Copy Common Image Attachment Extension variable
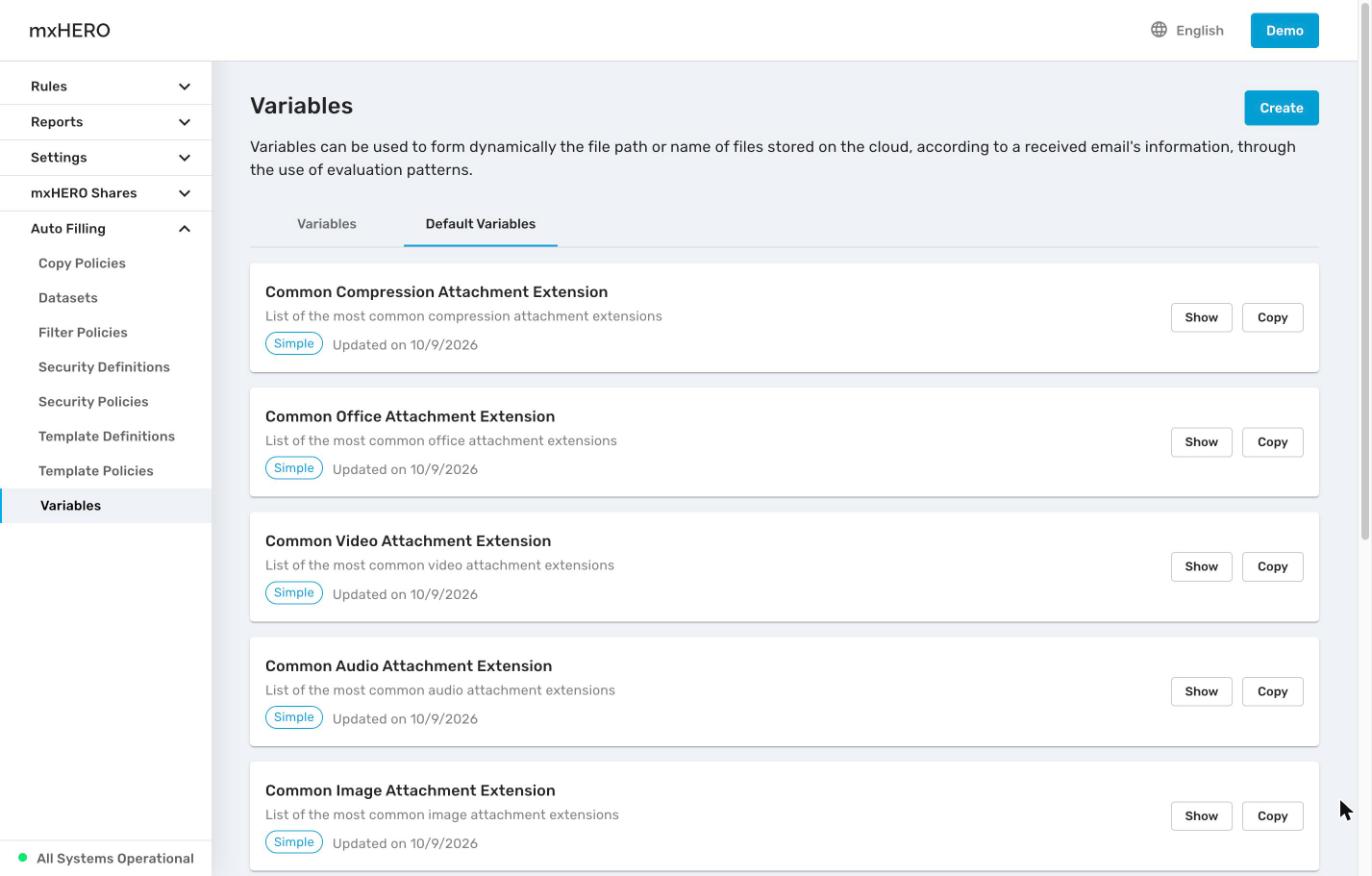This screenshot has width=1372, height=876. point(1272,816)
